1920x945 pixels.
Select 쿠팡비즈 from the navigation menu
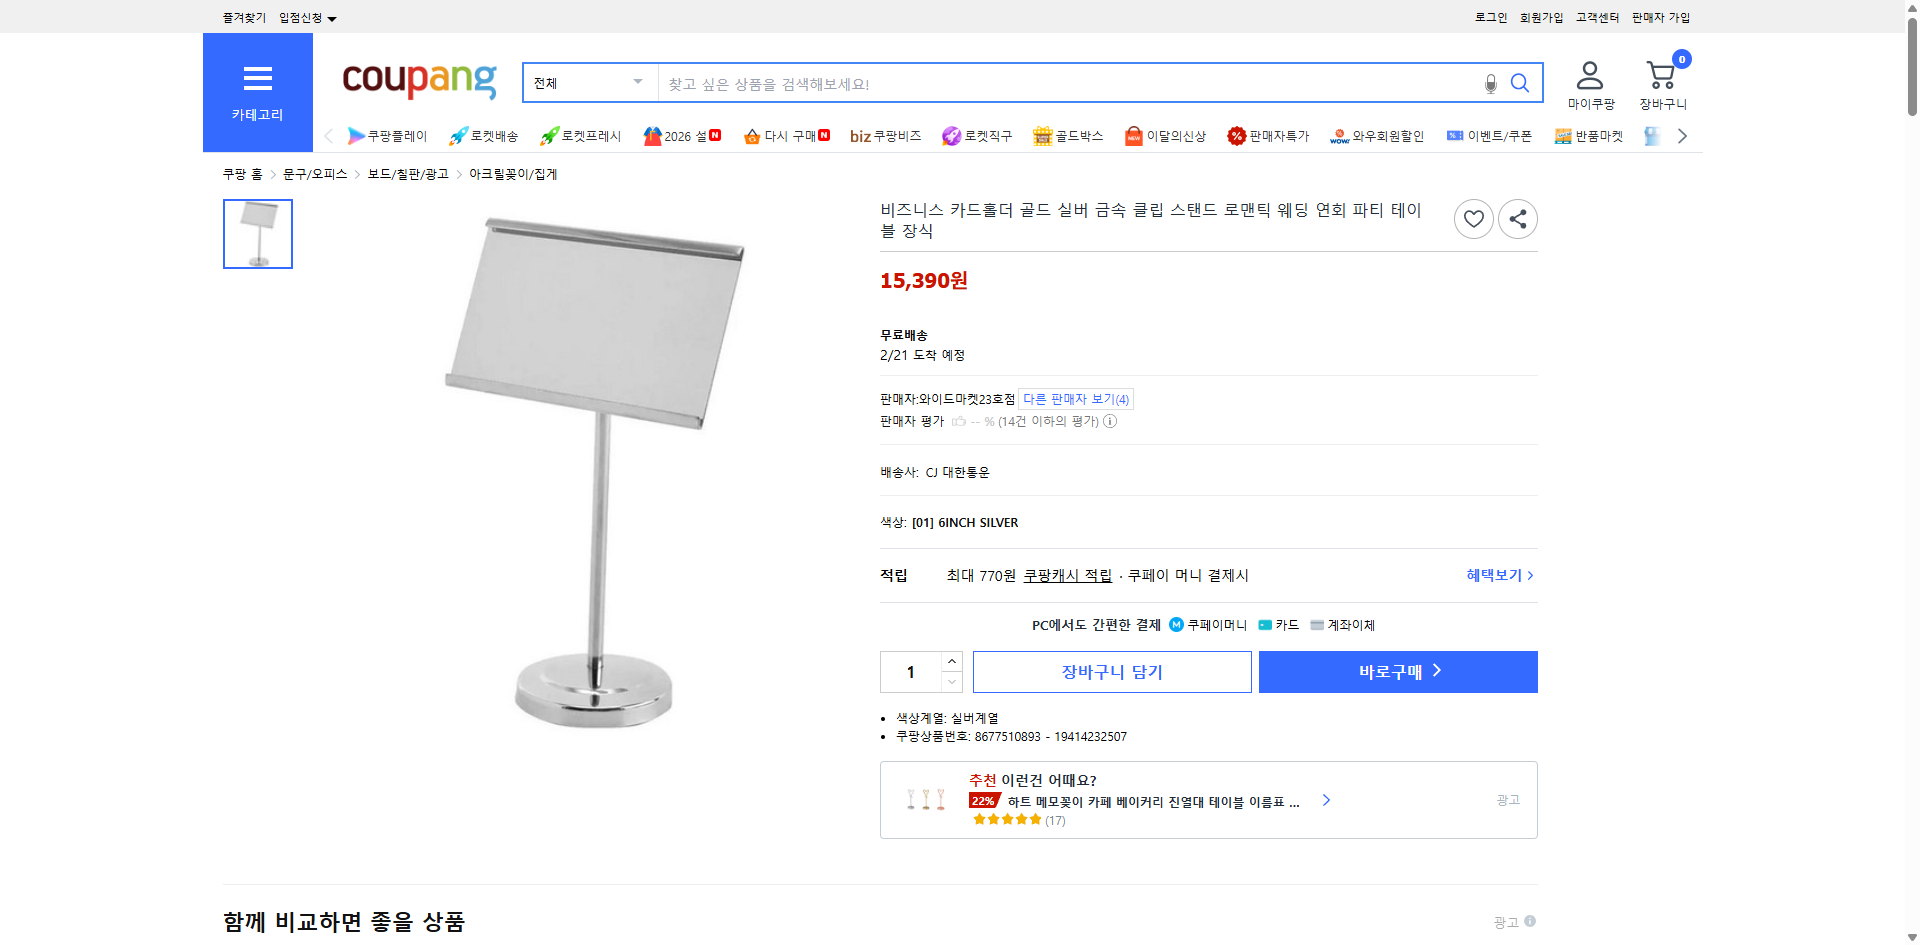click(x=886, y=135)
